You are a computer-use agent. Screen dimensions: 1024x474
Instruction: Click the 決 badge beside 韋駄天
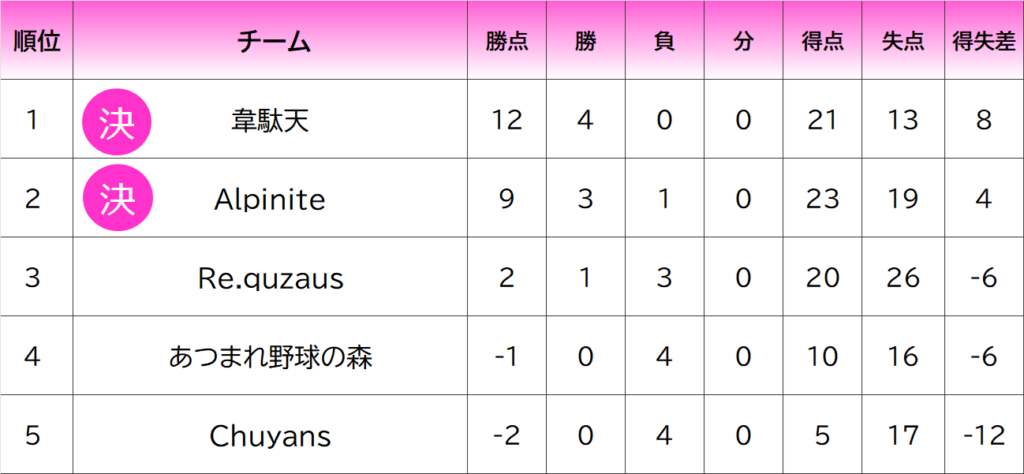(116, 120)
